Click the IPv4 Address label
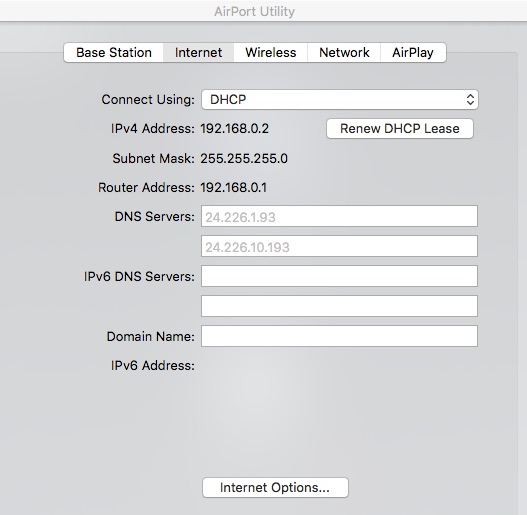Screen dimensions: 527x515 click(x=153, y=129)
